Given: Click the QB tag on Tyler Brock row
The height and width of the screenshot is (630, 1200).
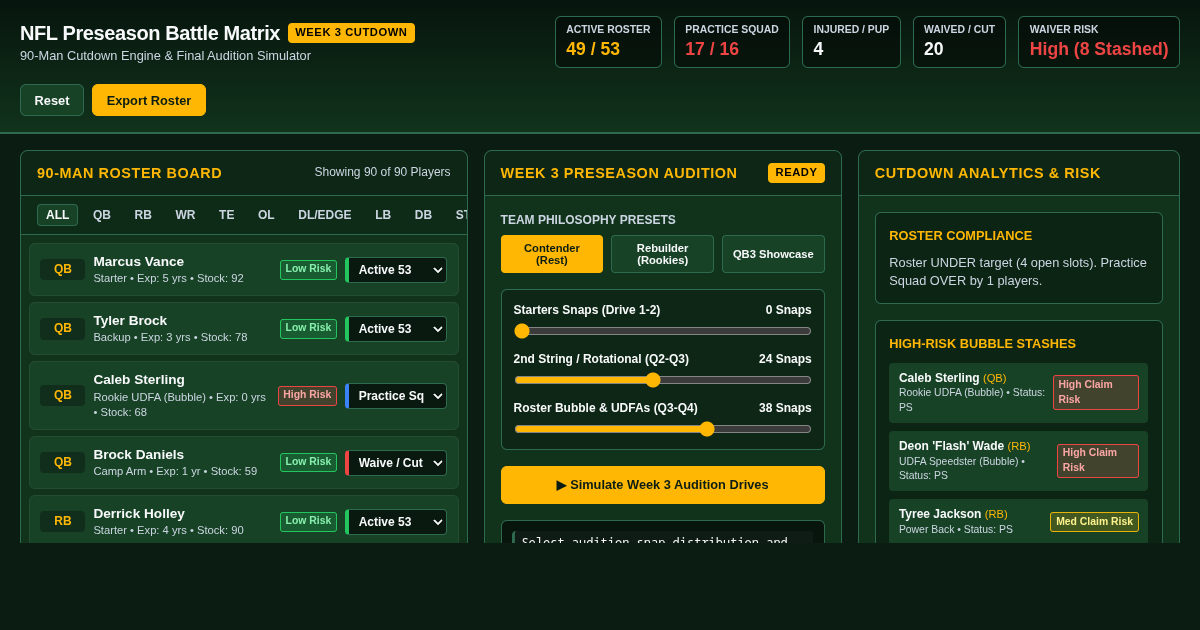Looking at the screenshot, I should (x=63, y=329).
